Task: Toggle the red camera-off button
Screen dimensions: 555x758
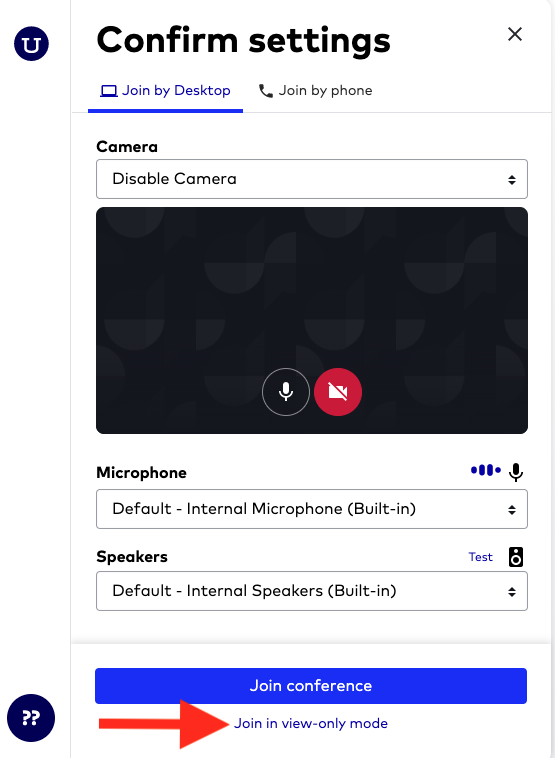Action: click(x=338, y=392)
